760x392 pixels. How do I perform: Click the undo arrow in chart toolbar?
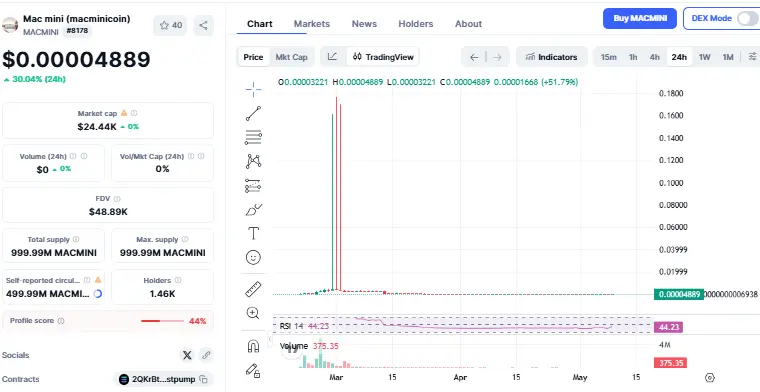(x=474, y=57)
